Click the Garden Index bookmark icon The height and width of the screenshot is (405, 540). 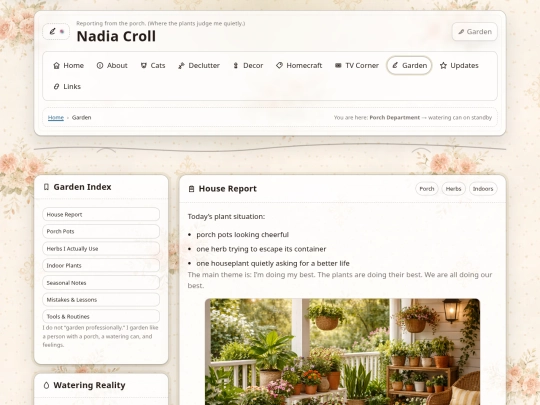tap(46, 187)
